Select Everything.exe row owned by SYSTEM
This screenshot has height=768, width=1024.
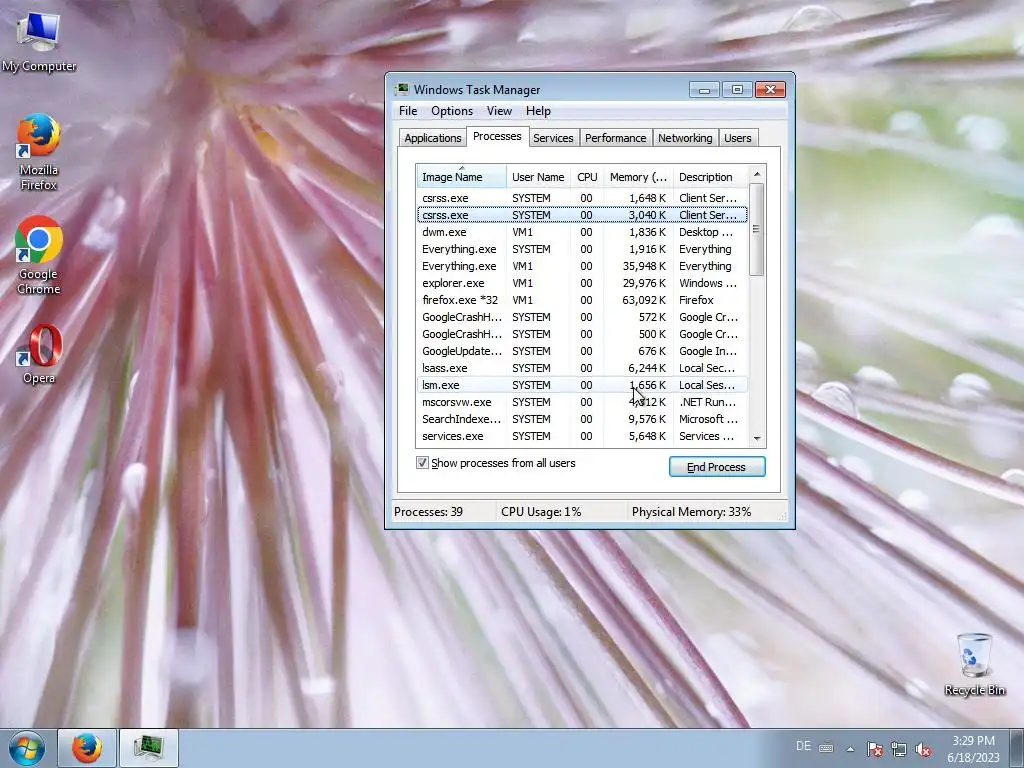(x=582, y=249)
